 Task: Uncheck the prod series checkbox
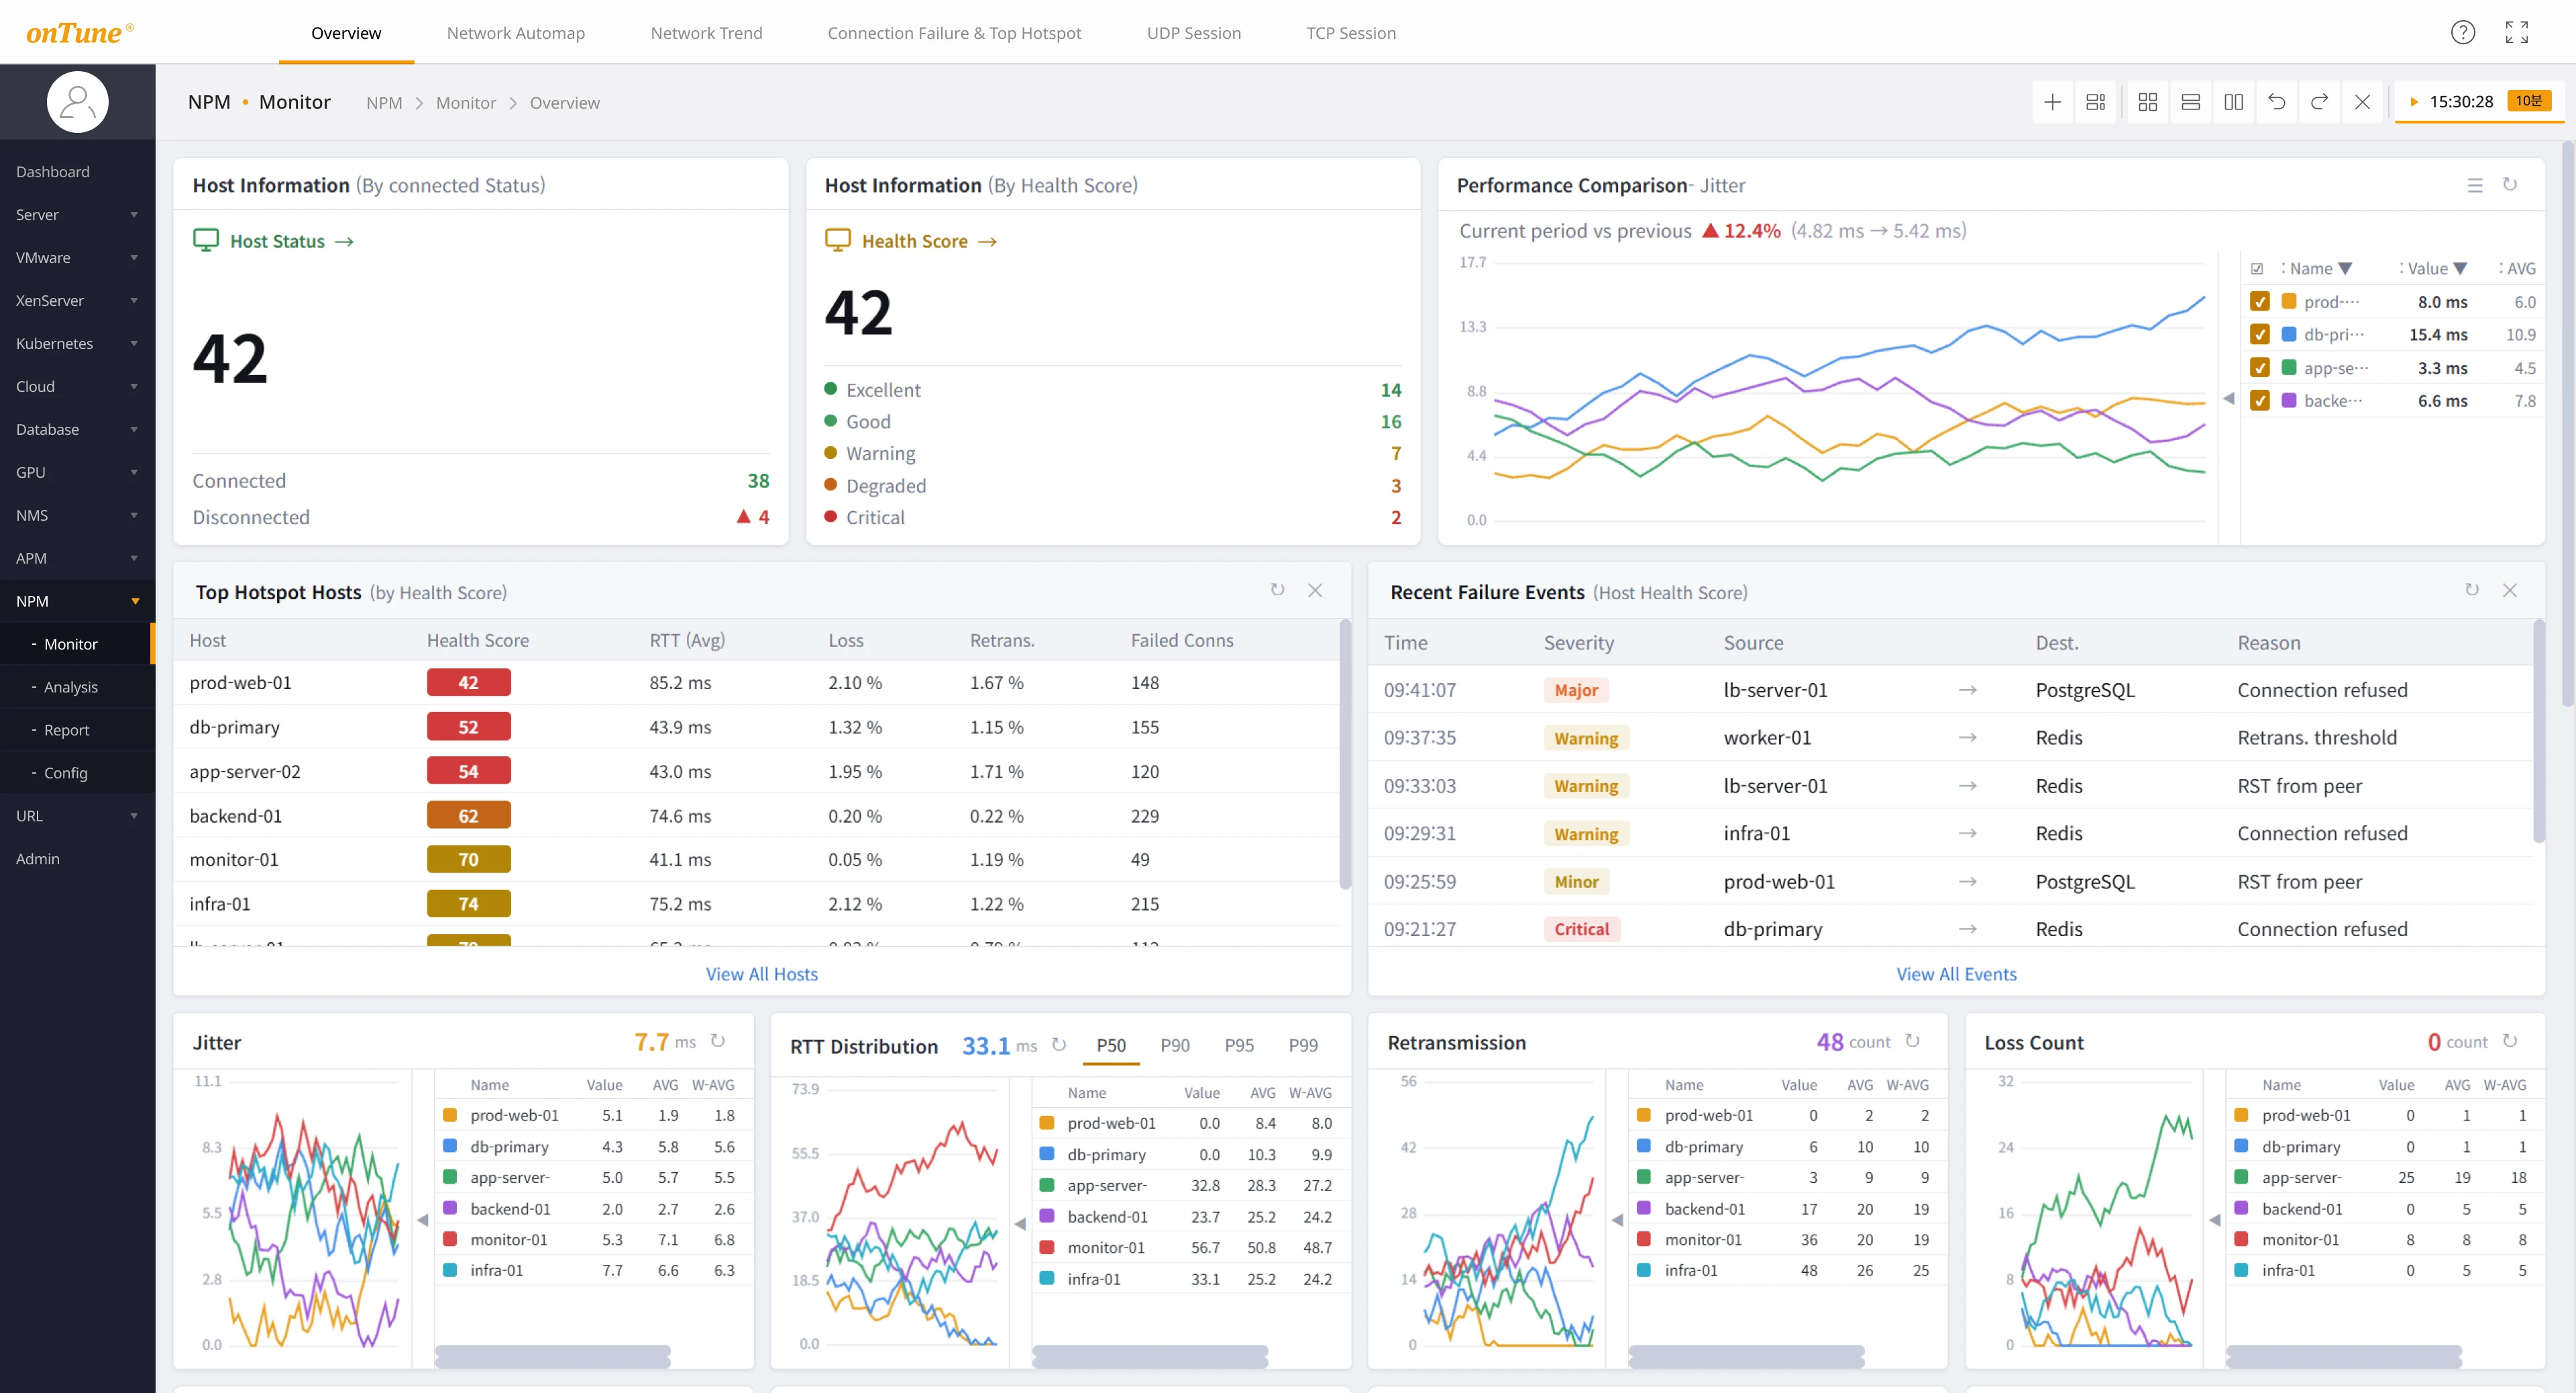tap(2259, 301)
